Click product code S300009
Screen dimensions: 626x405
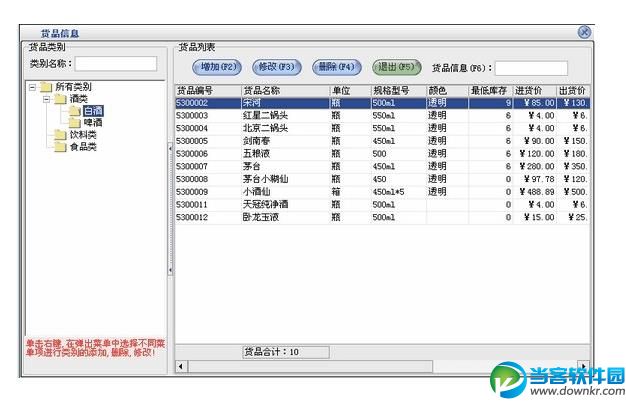(x=192, y=192)
